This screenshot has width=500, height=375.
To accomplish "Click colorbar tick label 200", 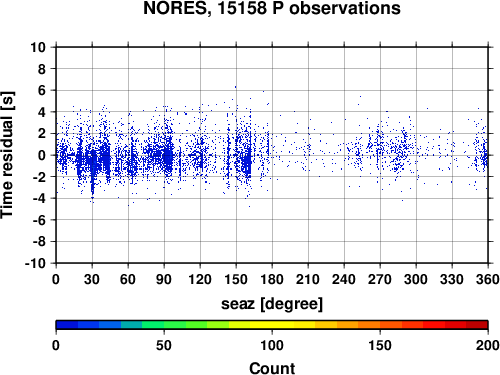I will [488, 345].
